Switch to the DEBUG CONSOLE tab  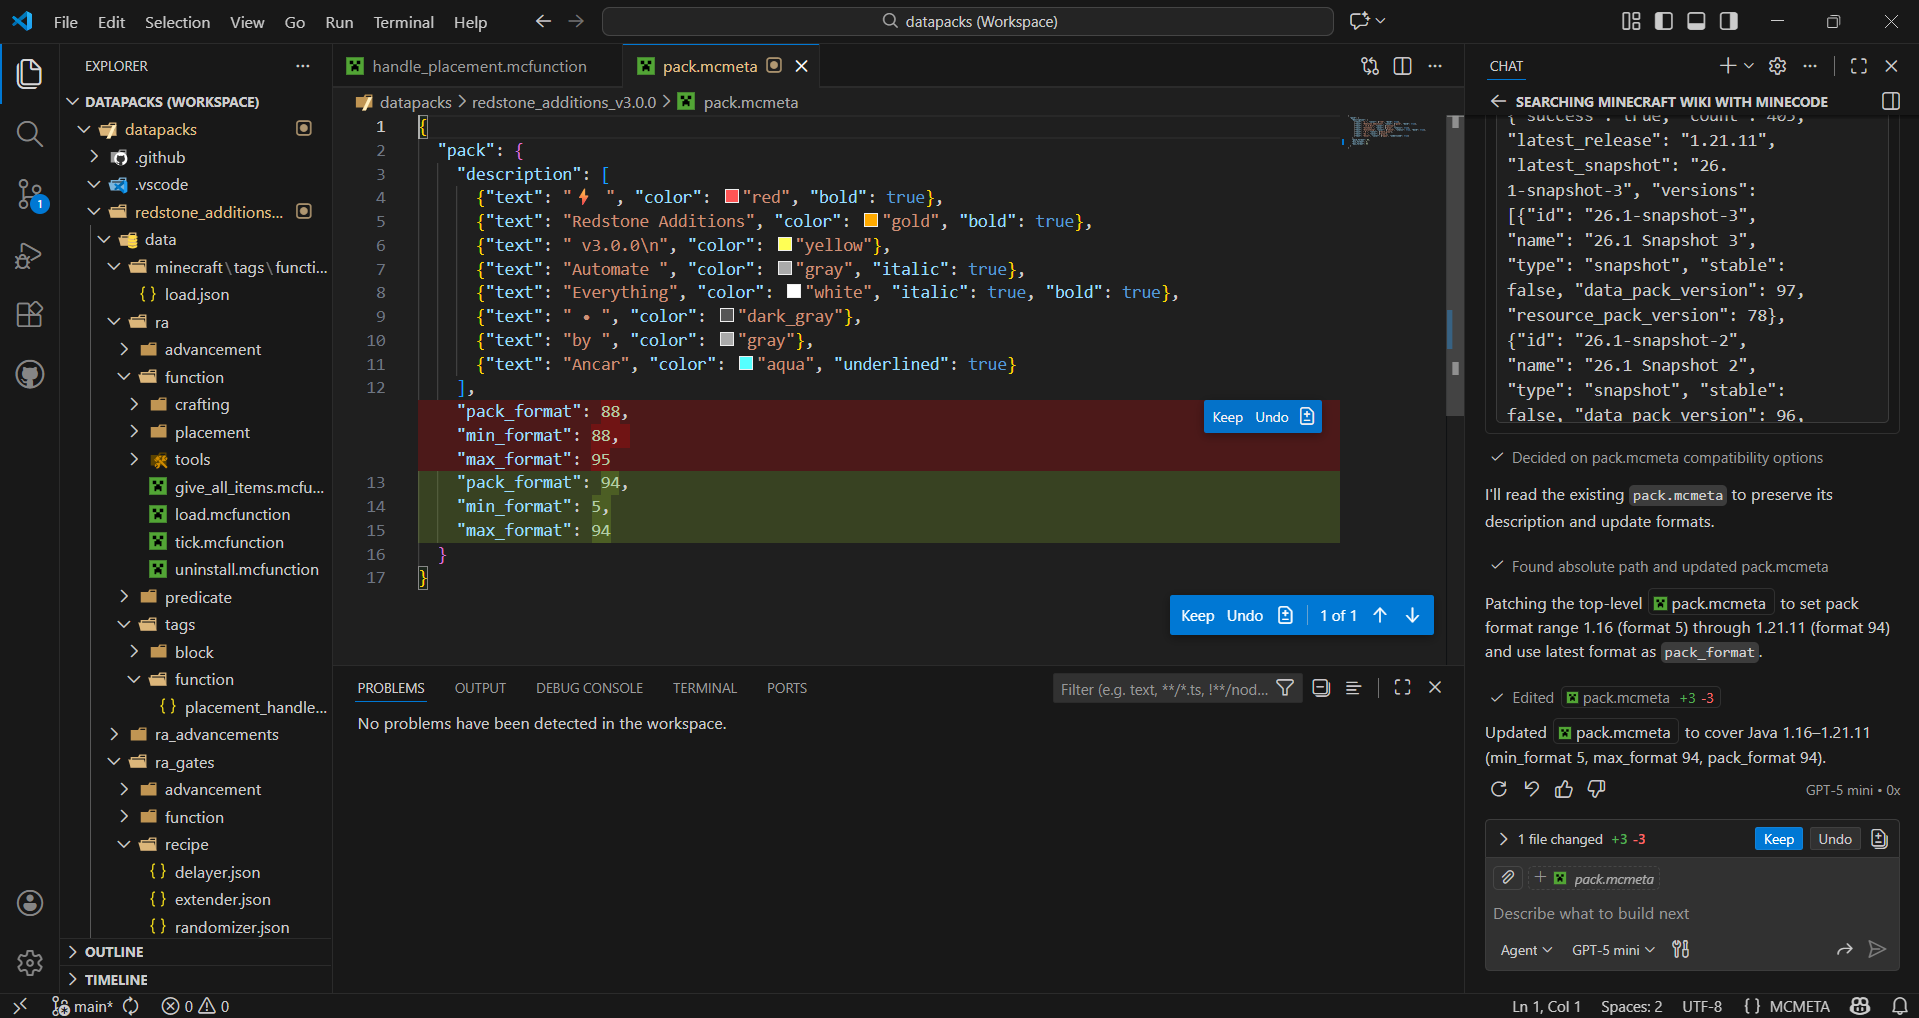589,688
